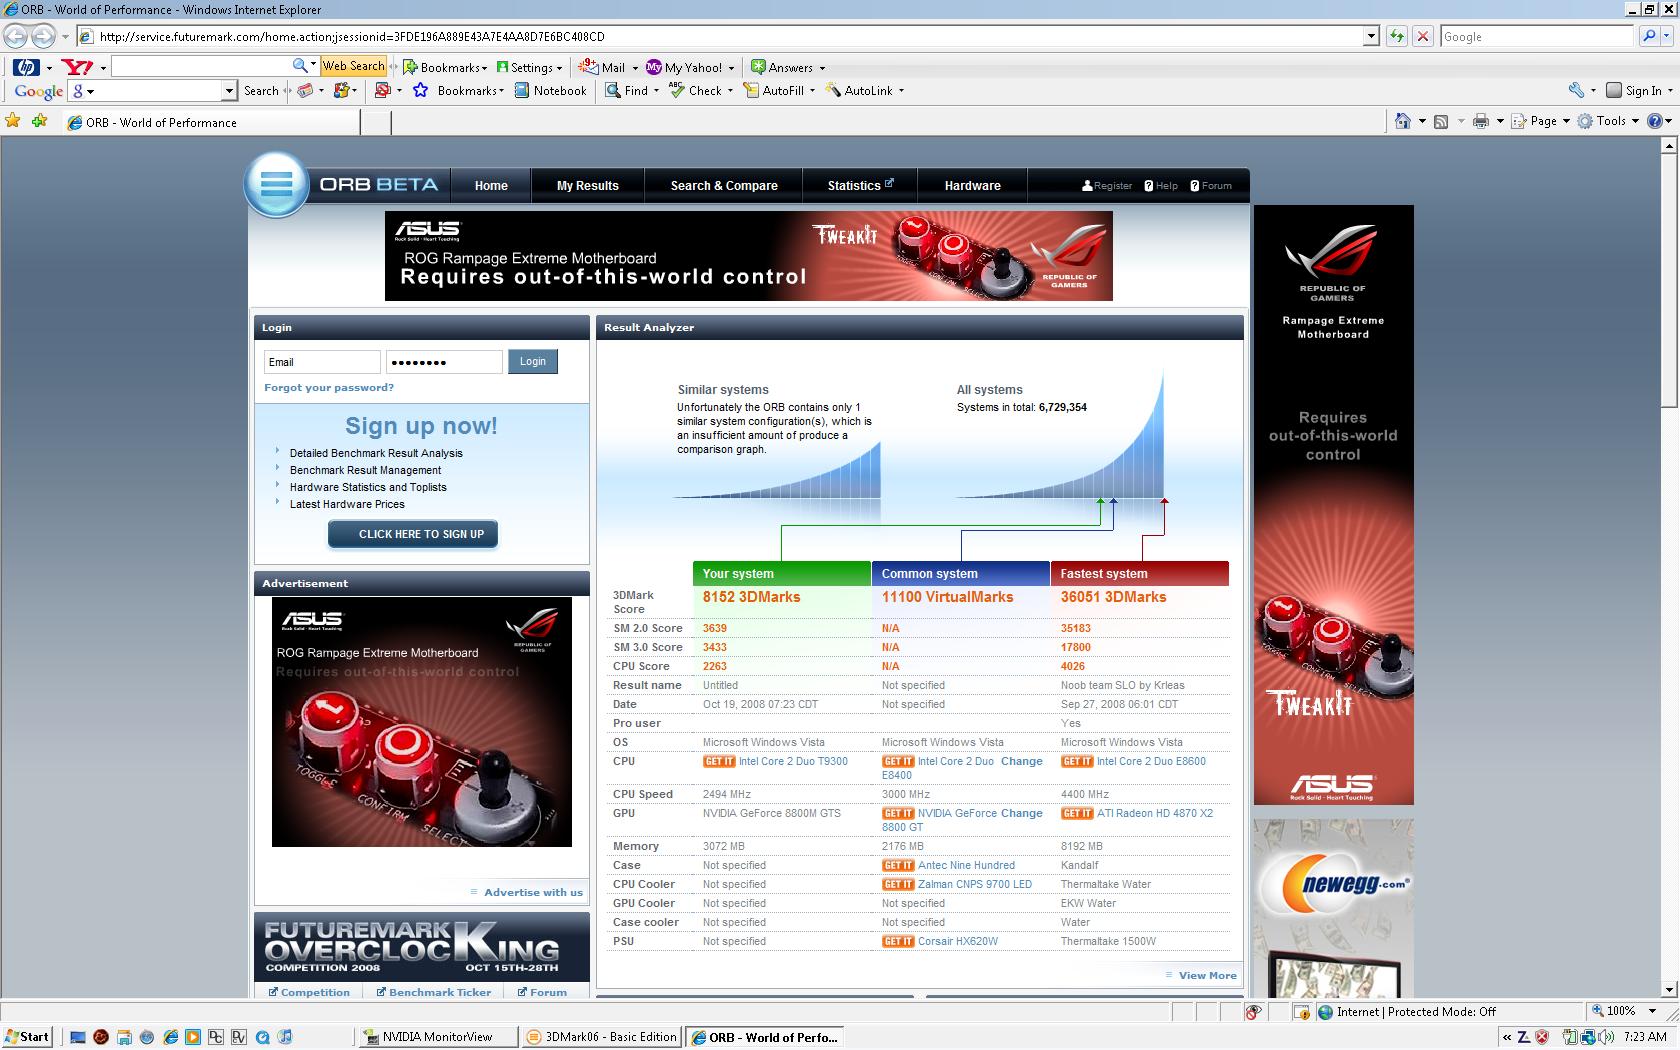Open the My Results navigation tab
This screenshot has width=1680, height=1050.
coord(587,186)
